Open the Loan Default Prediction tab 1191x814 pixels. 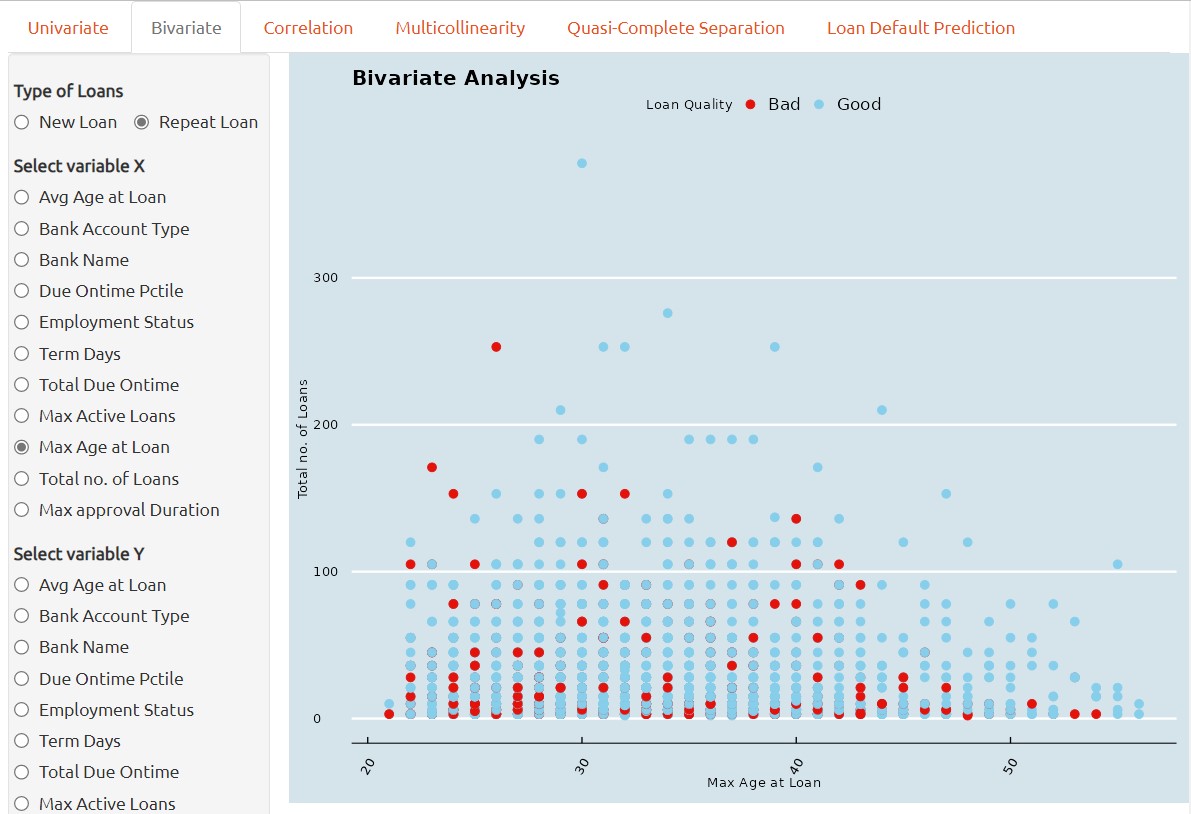tap(920, 28)
